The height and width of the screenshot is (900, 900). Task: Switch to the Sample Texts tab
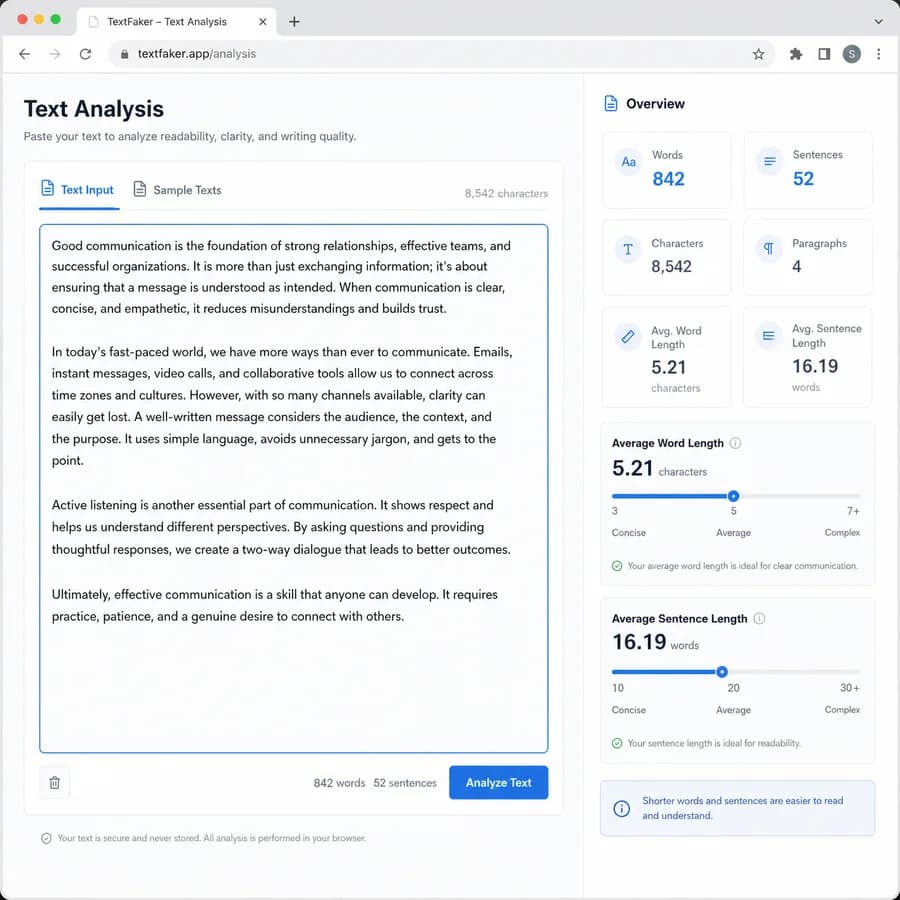177,190
